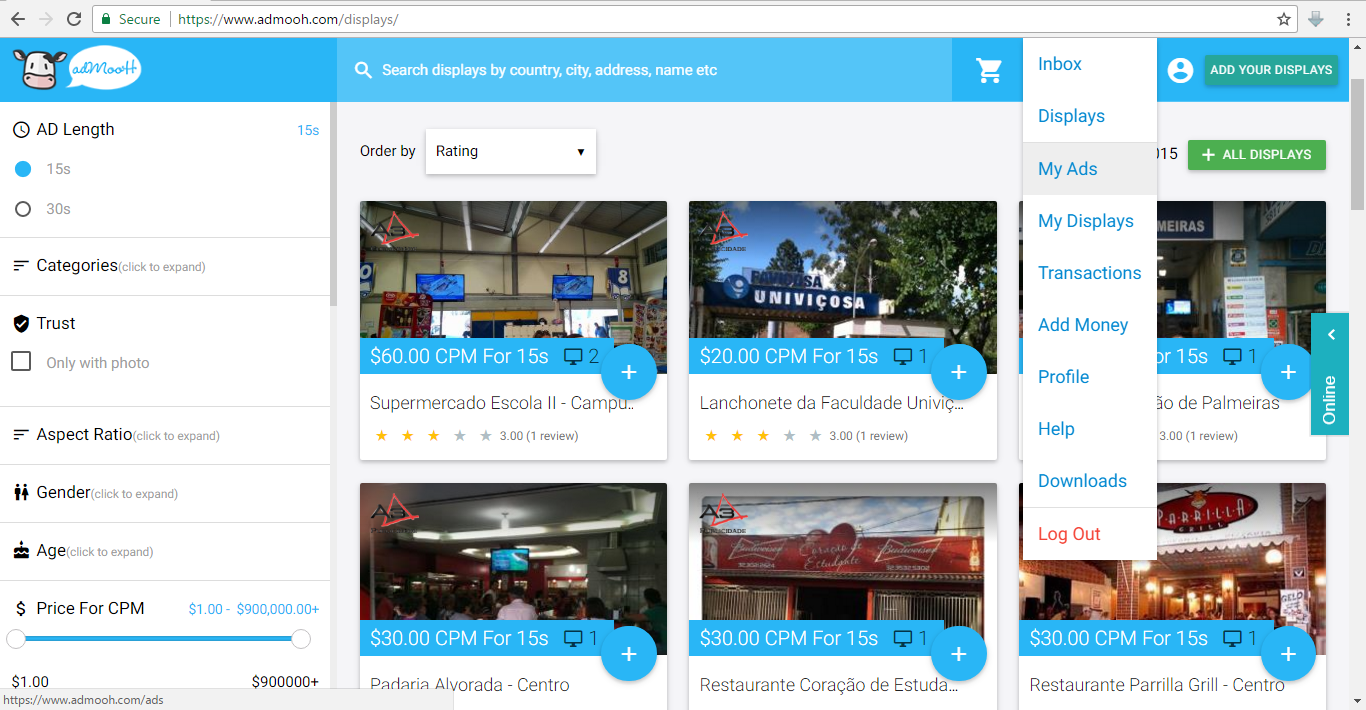Bookmark this page with star icon
1366x710 pixels.
click(1284, 19)
